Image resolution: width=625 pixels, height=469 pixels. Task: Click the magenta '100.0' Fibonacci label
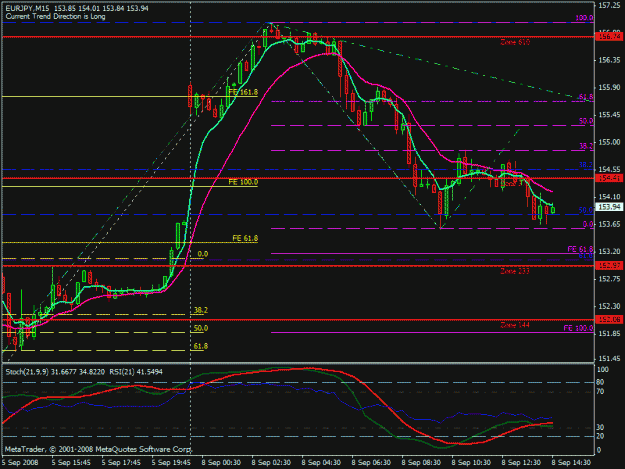pos(584,18)
